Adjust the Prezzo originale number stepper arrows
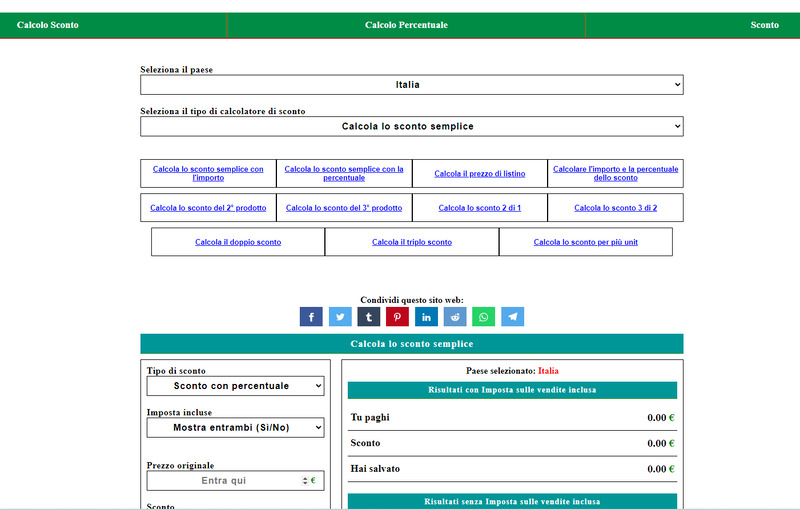800x510 pixels. [305, 481]
